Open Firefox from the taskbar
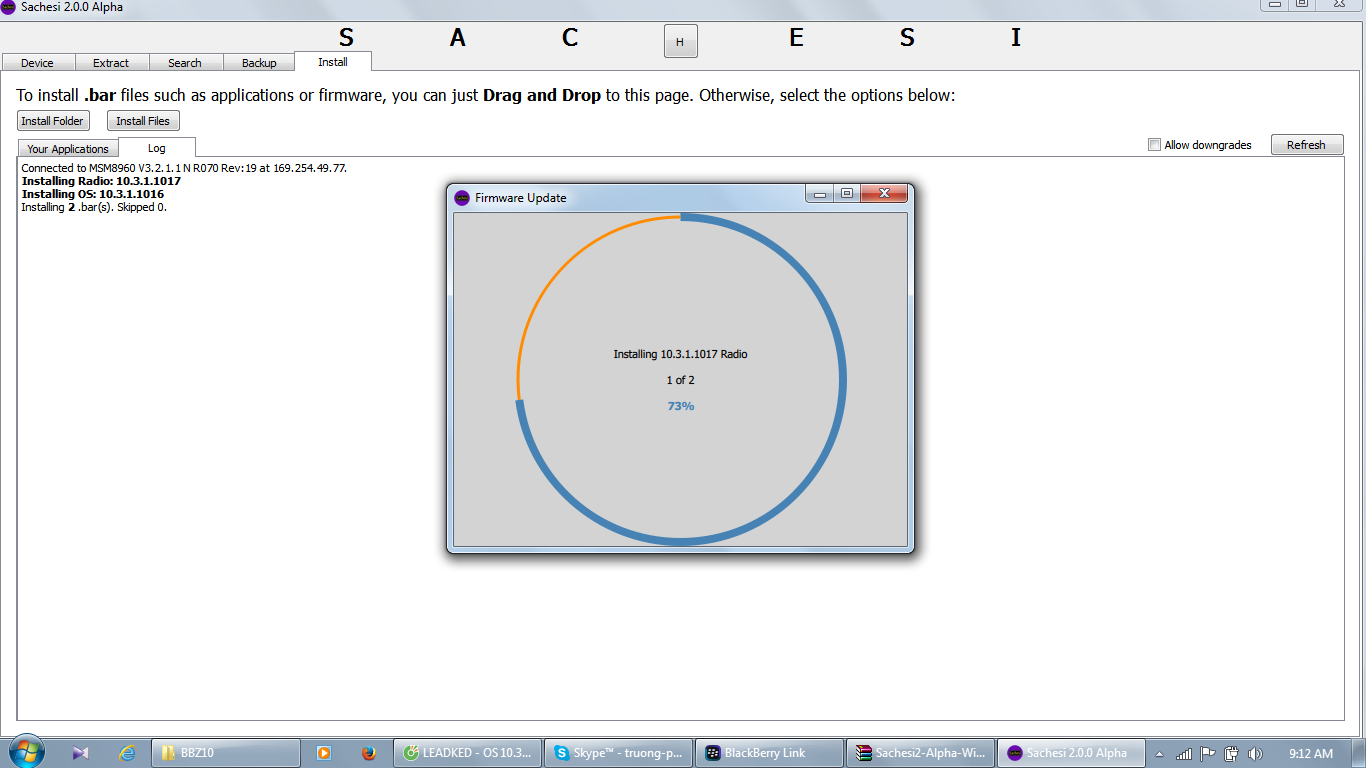Screen dimensions: 1366x768 [369, 753]
